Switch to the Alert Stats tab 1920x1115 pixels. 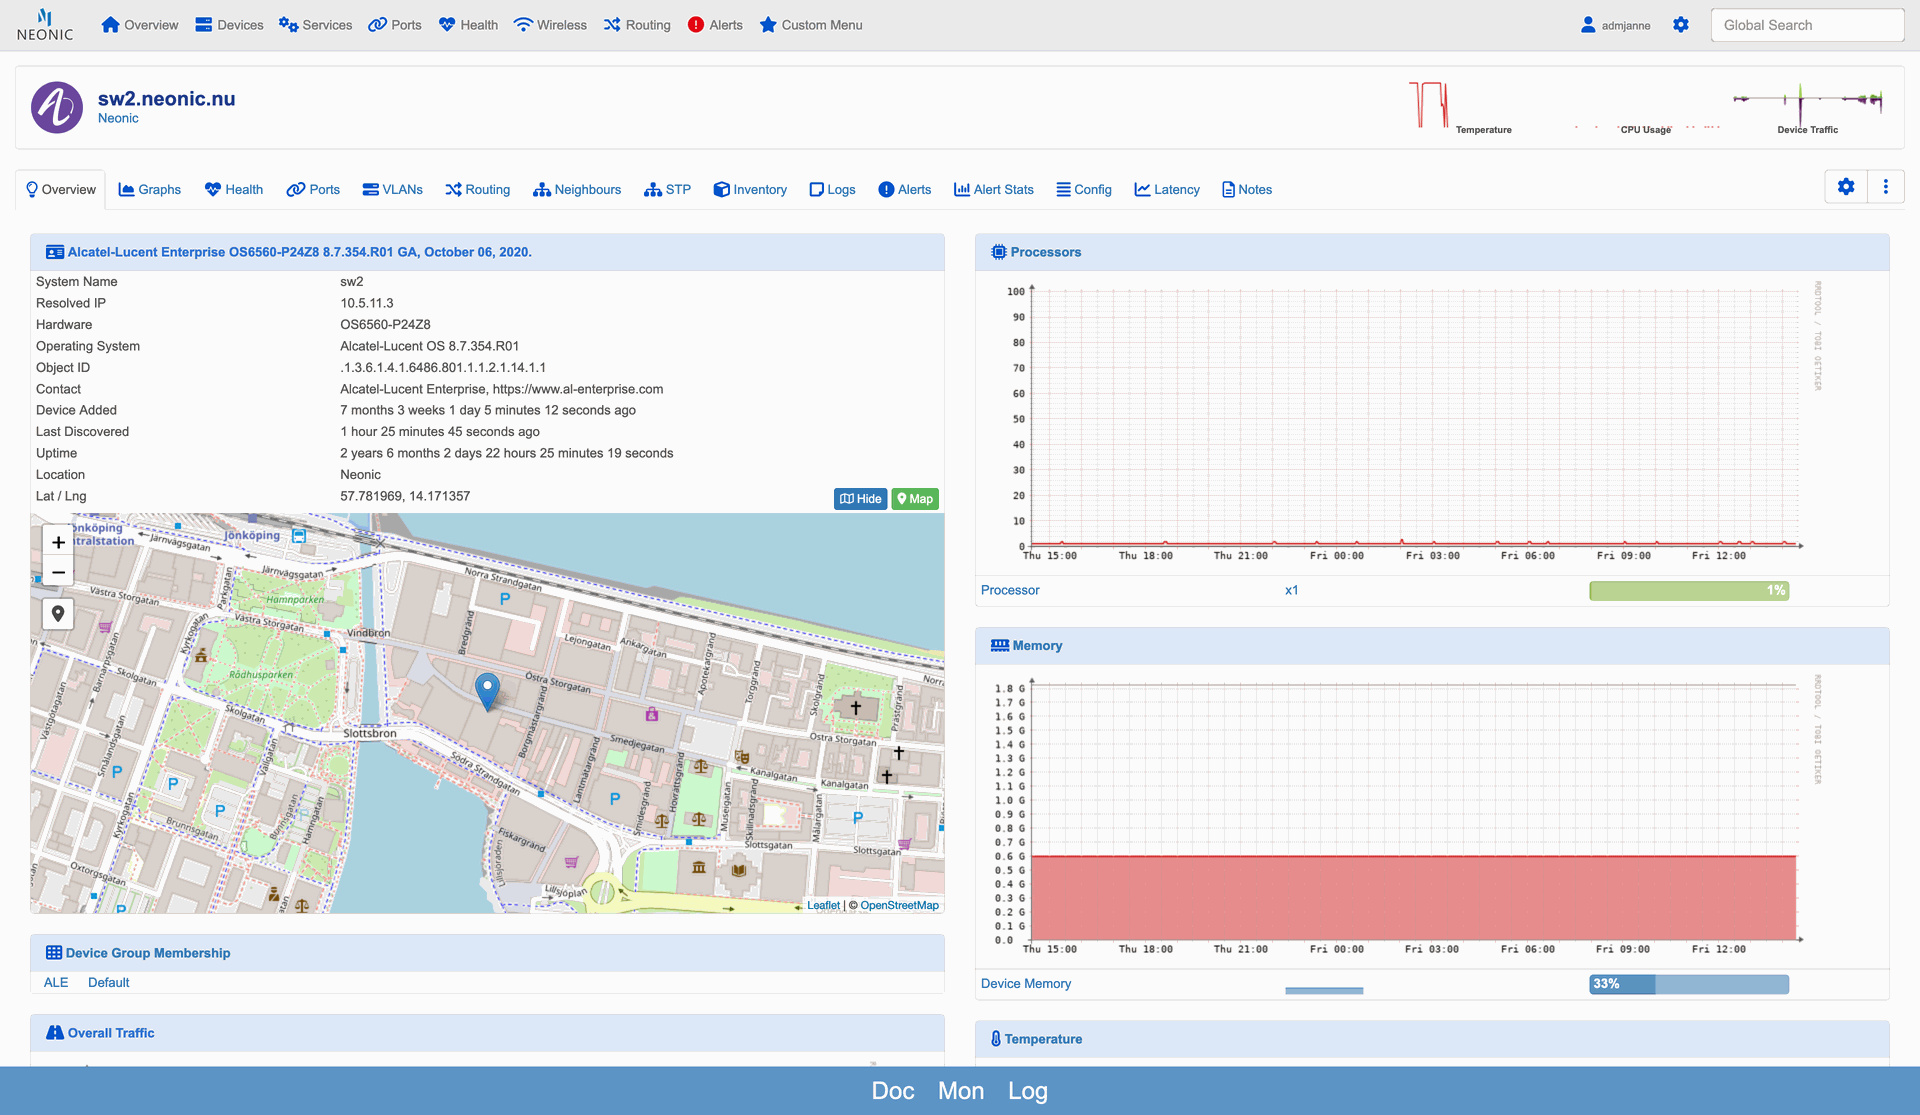tap(994, 189)
